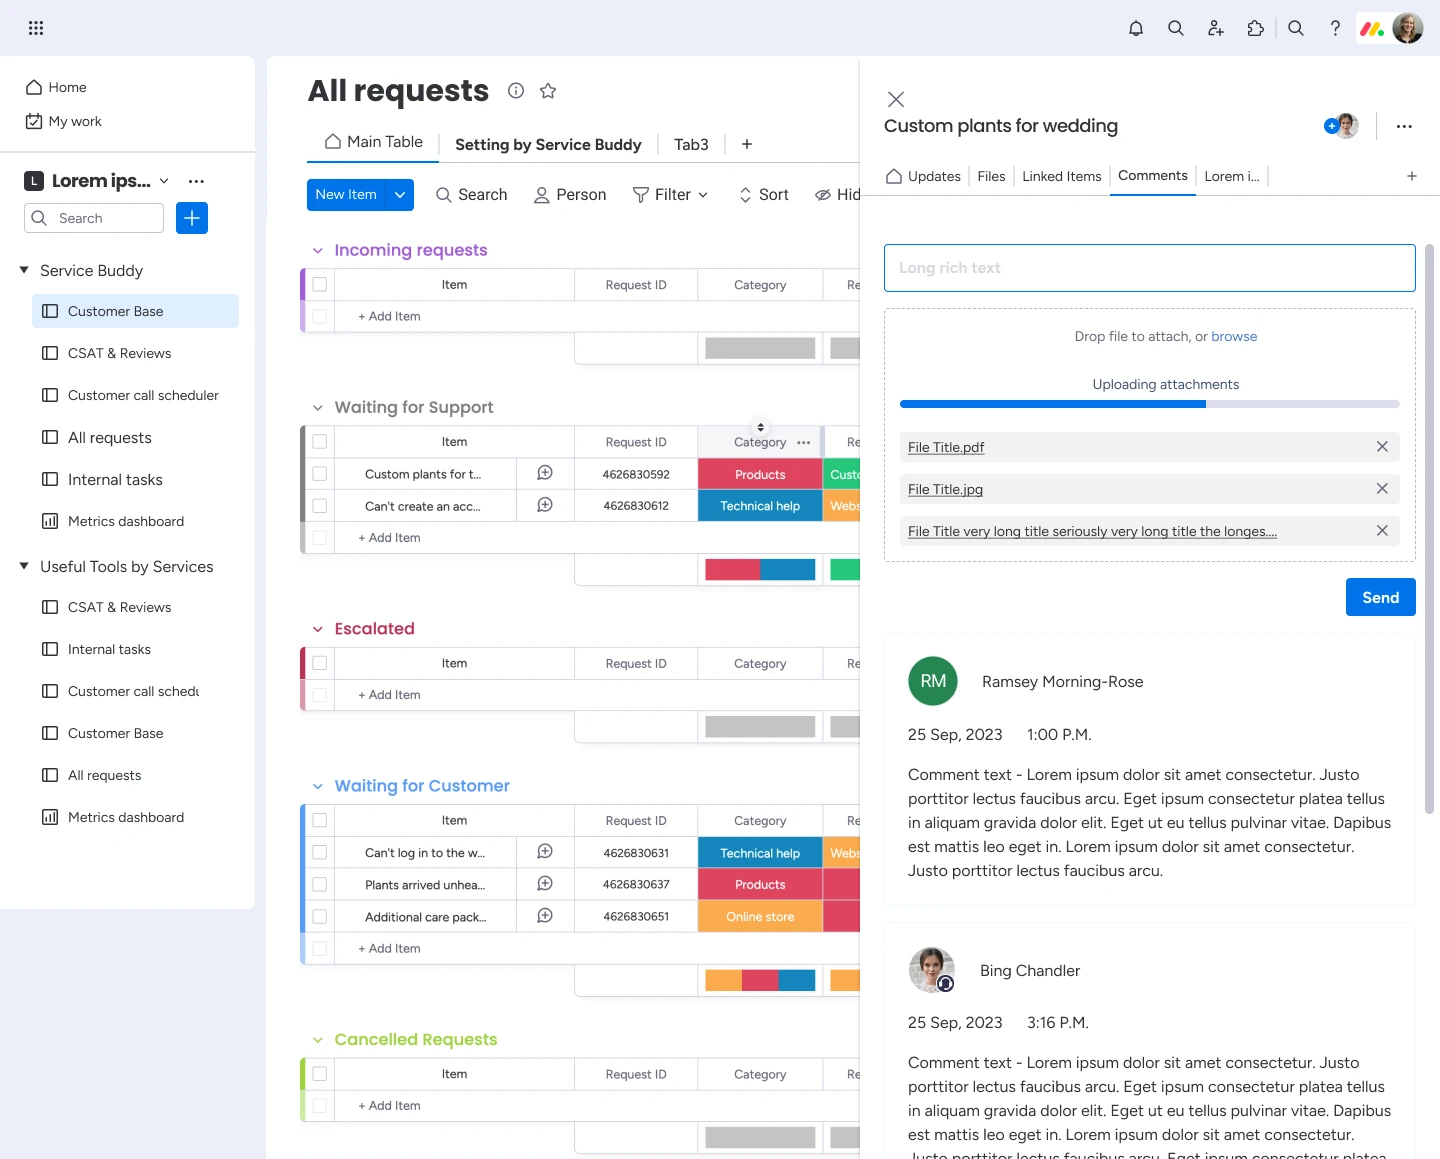
Task: Collapse the Useful Tools by Services folder
Action: pos(24,566)
